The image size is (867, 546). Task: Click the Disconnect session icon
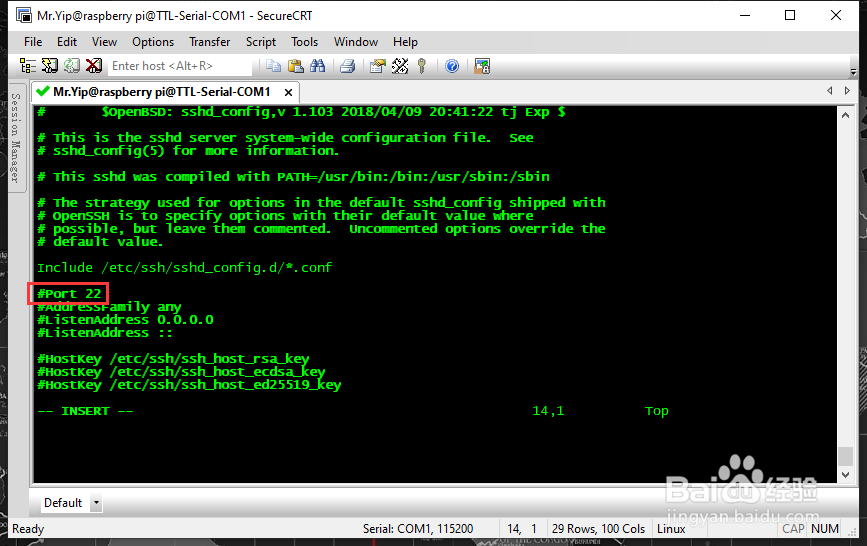(x=94, y=66)
